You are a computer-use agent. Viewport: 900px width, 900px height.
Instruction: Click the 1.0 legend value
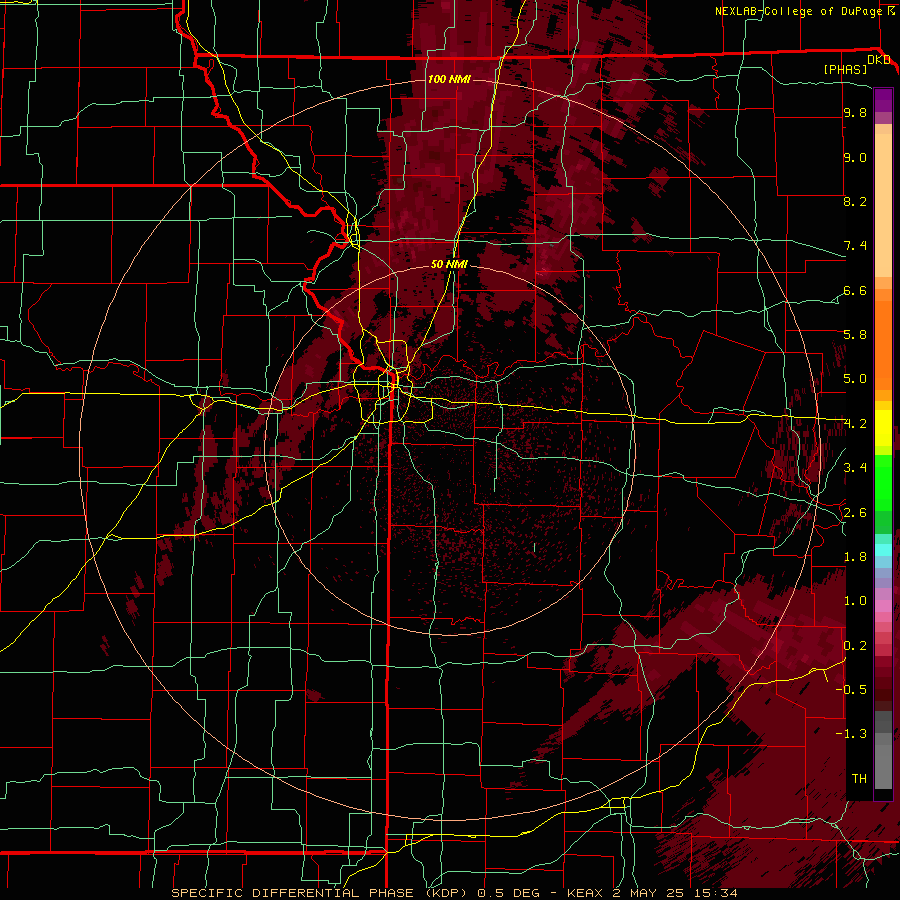(x=855, y=601)
